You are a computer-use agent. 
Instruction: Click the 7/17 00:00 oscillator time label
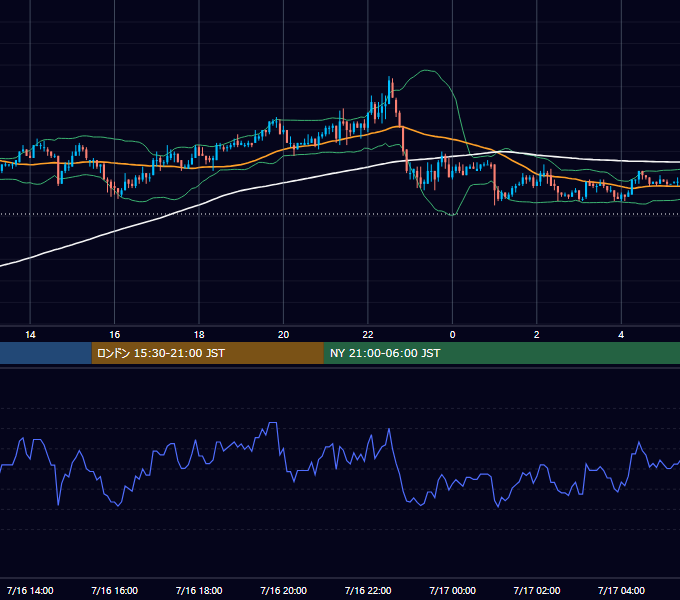[x=452, y=590]
